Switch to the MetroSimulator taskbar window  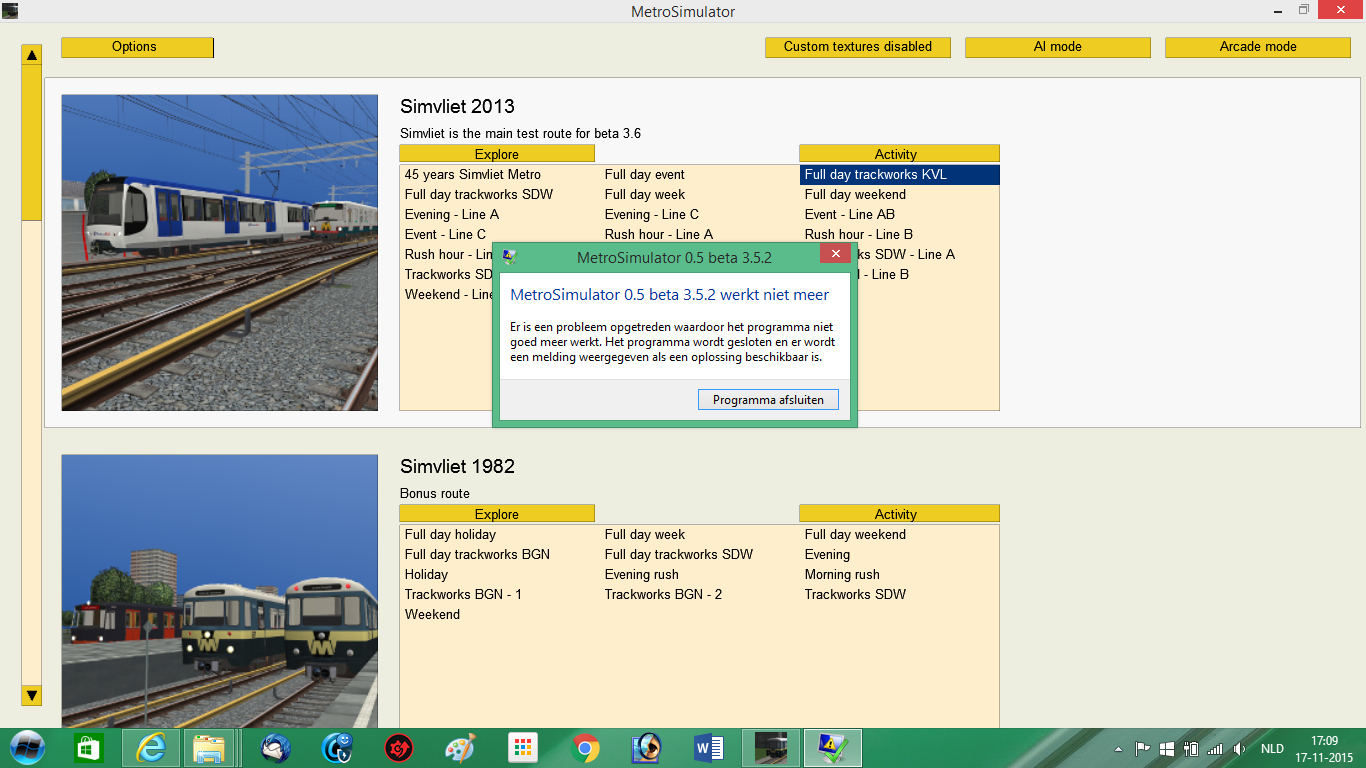click(x=771, y=747)
